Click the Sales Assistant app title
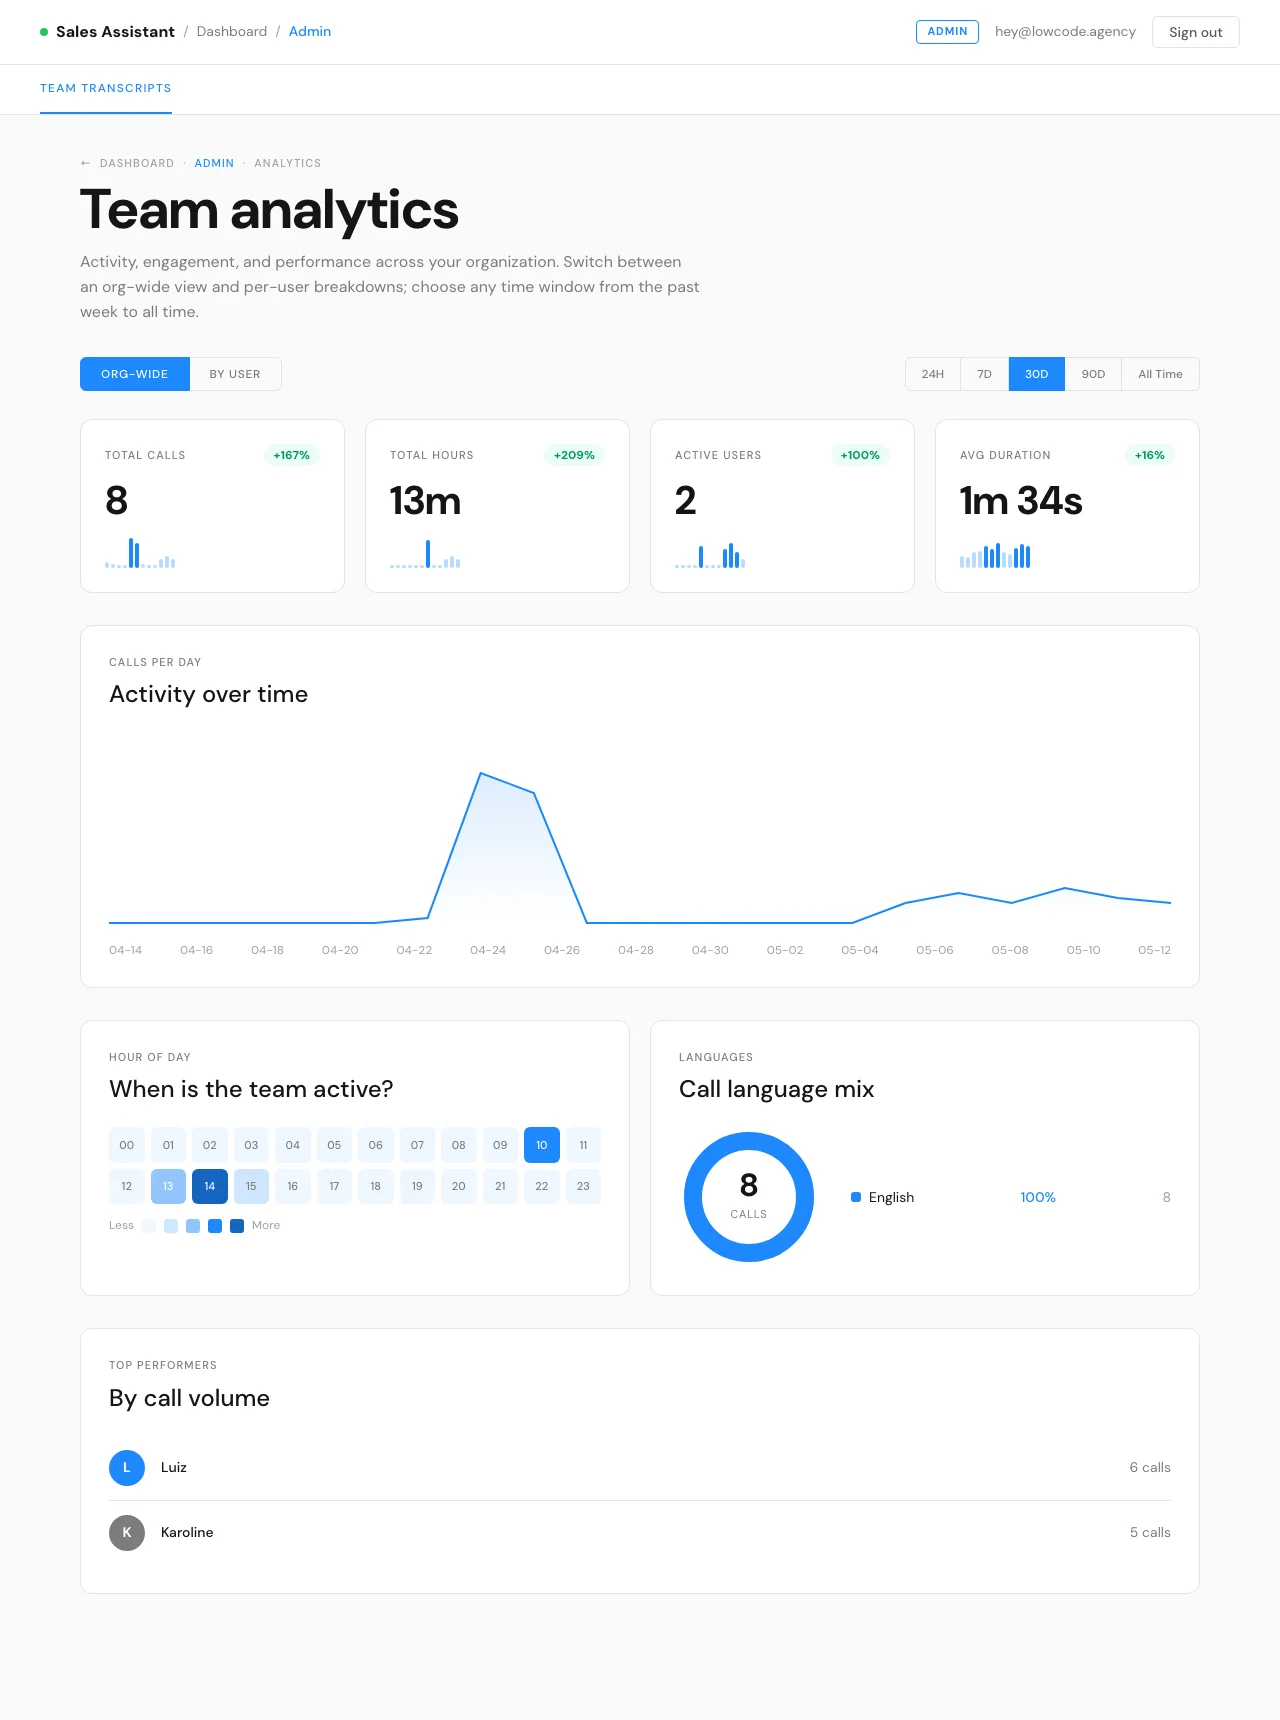The image size is (1280, 1720). pyautogui.click(x=115, y=32)
